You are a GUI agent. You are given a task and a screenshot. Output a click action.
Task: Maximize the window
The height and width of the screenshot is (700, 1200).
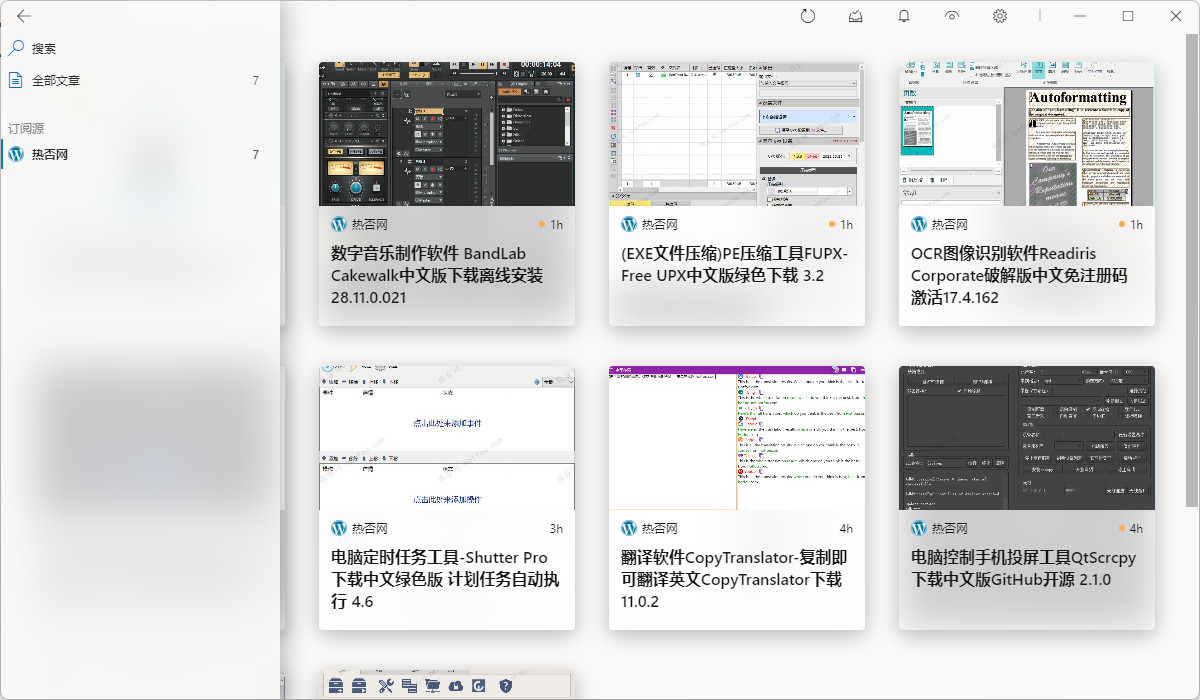(x=1128, y=16)
